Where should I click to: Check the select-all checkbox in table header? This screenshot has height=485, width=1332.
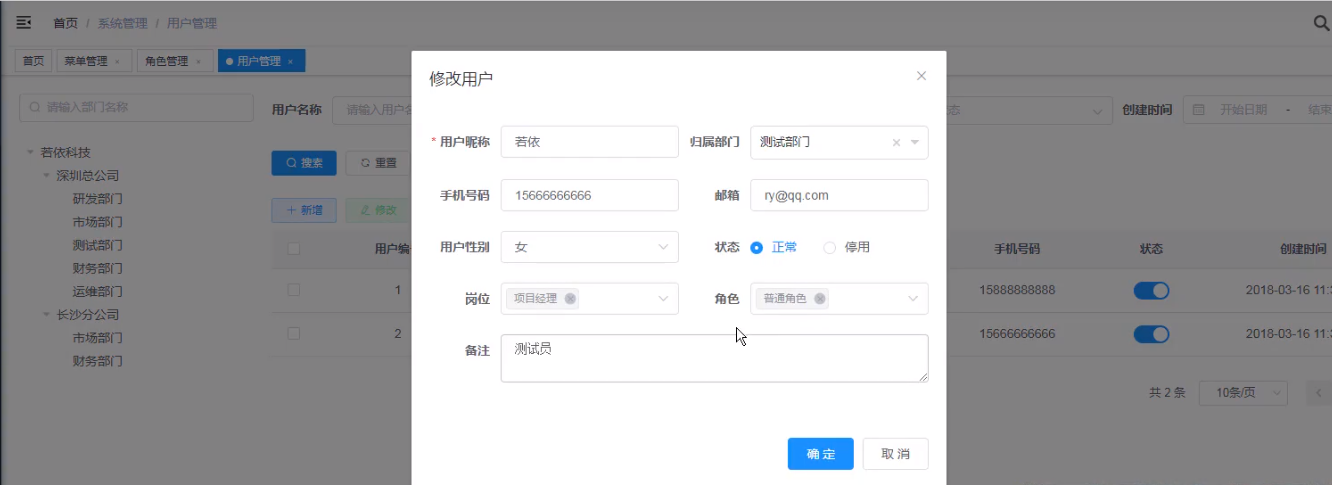[293, 249]
